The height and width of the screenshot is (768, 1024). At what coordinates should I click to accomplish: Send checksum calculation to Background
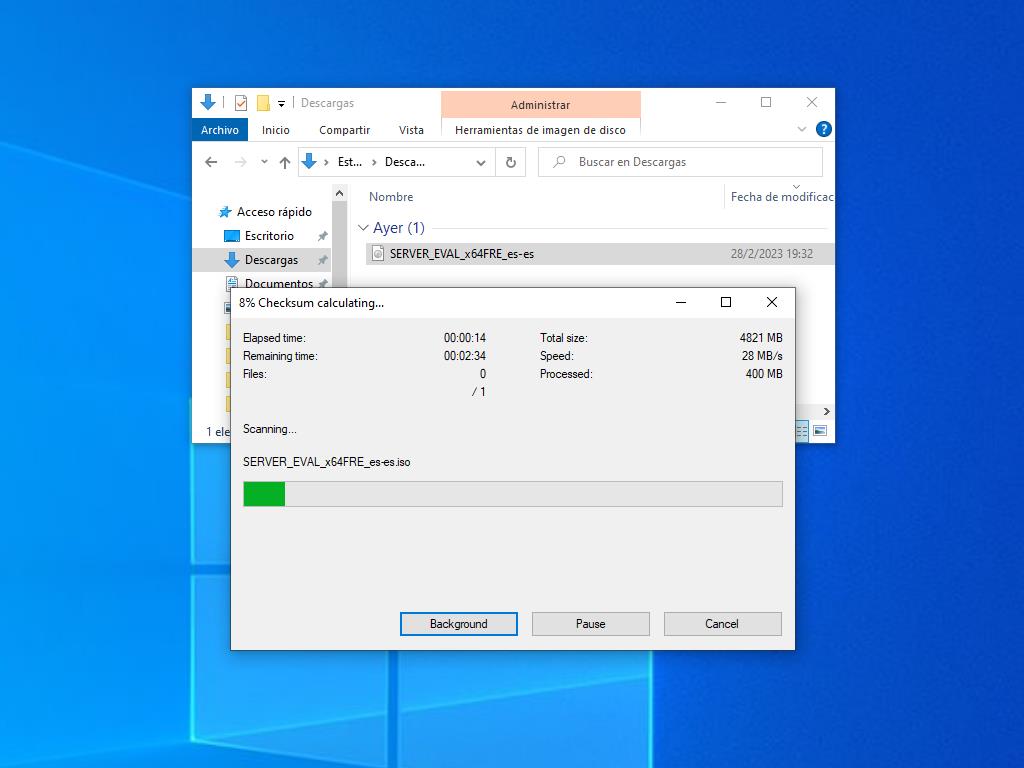pyautogui.click(x=458, y=624)
